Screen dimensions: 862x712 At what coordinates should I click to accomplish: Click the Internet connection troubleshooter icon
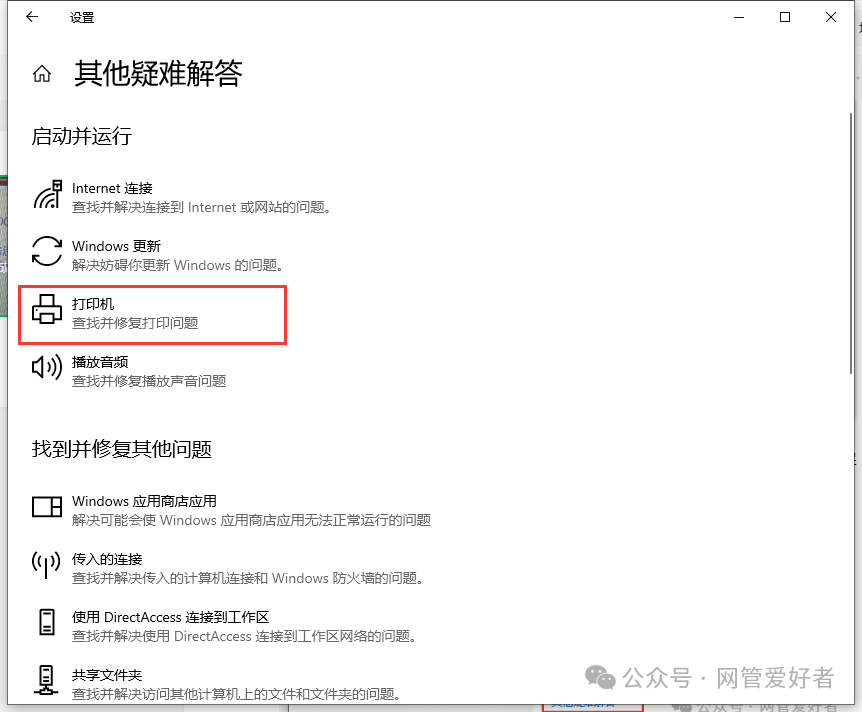pos(47,195)
